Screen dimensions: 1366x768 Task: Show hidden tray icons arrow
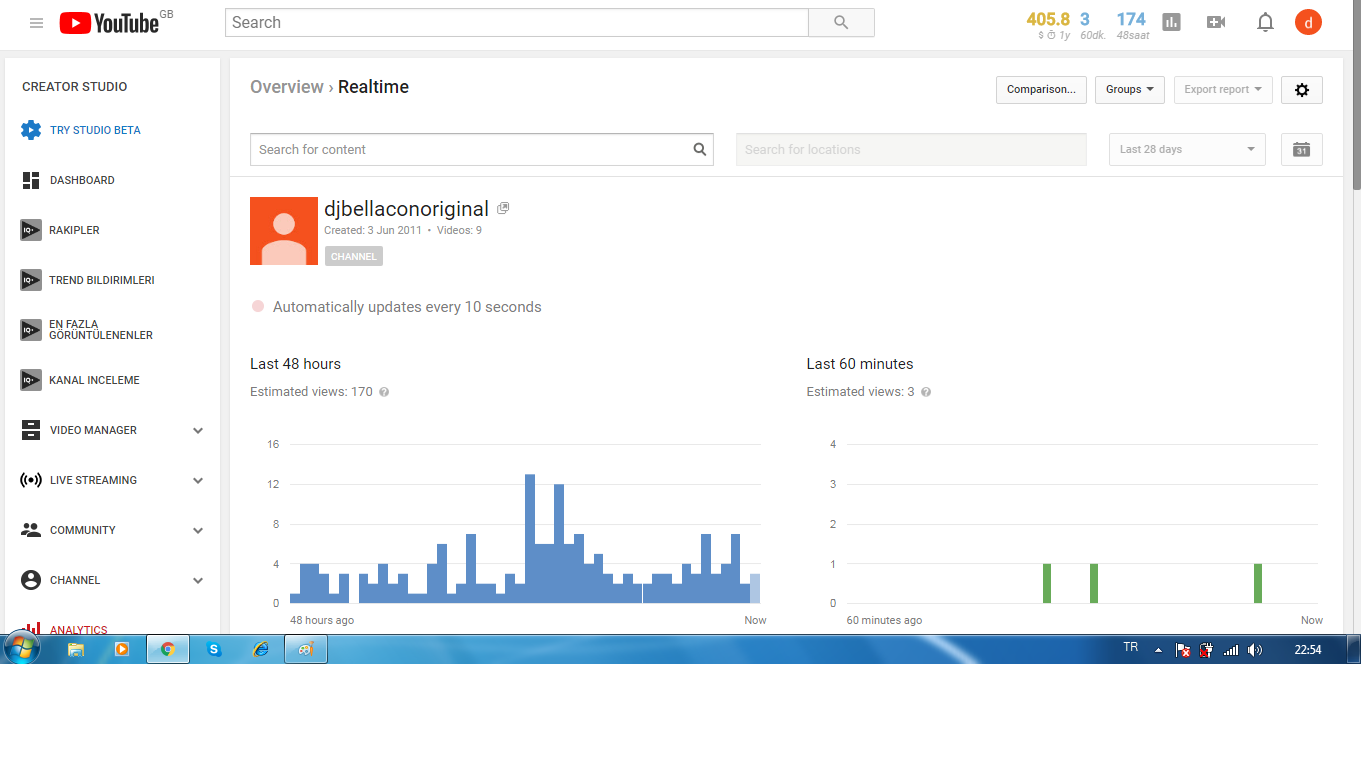tap(1158, 650)
